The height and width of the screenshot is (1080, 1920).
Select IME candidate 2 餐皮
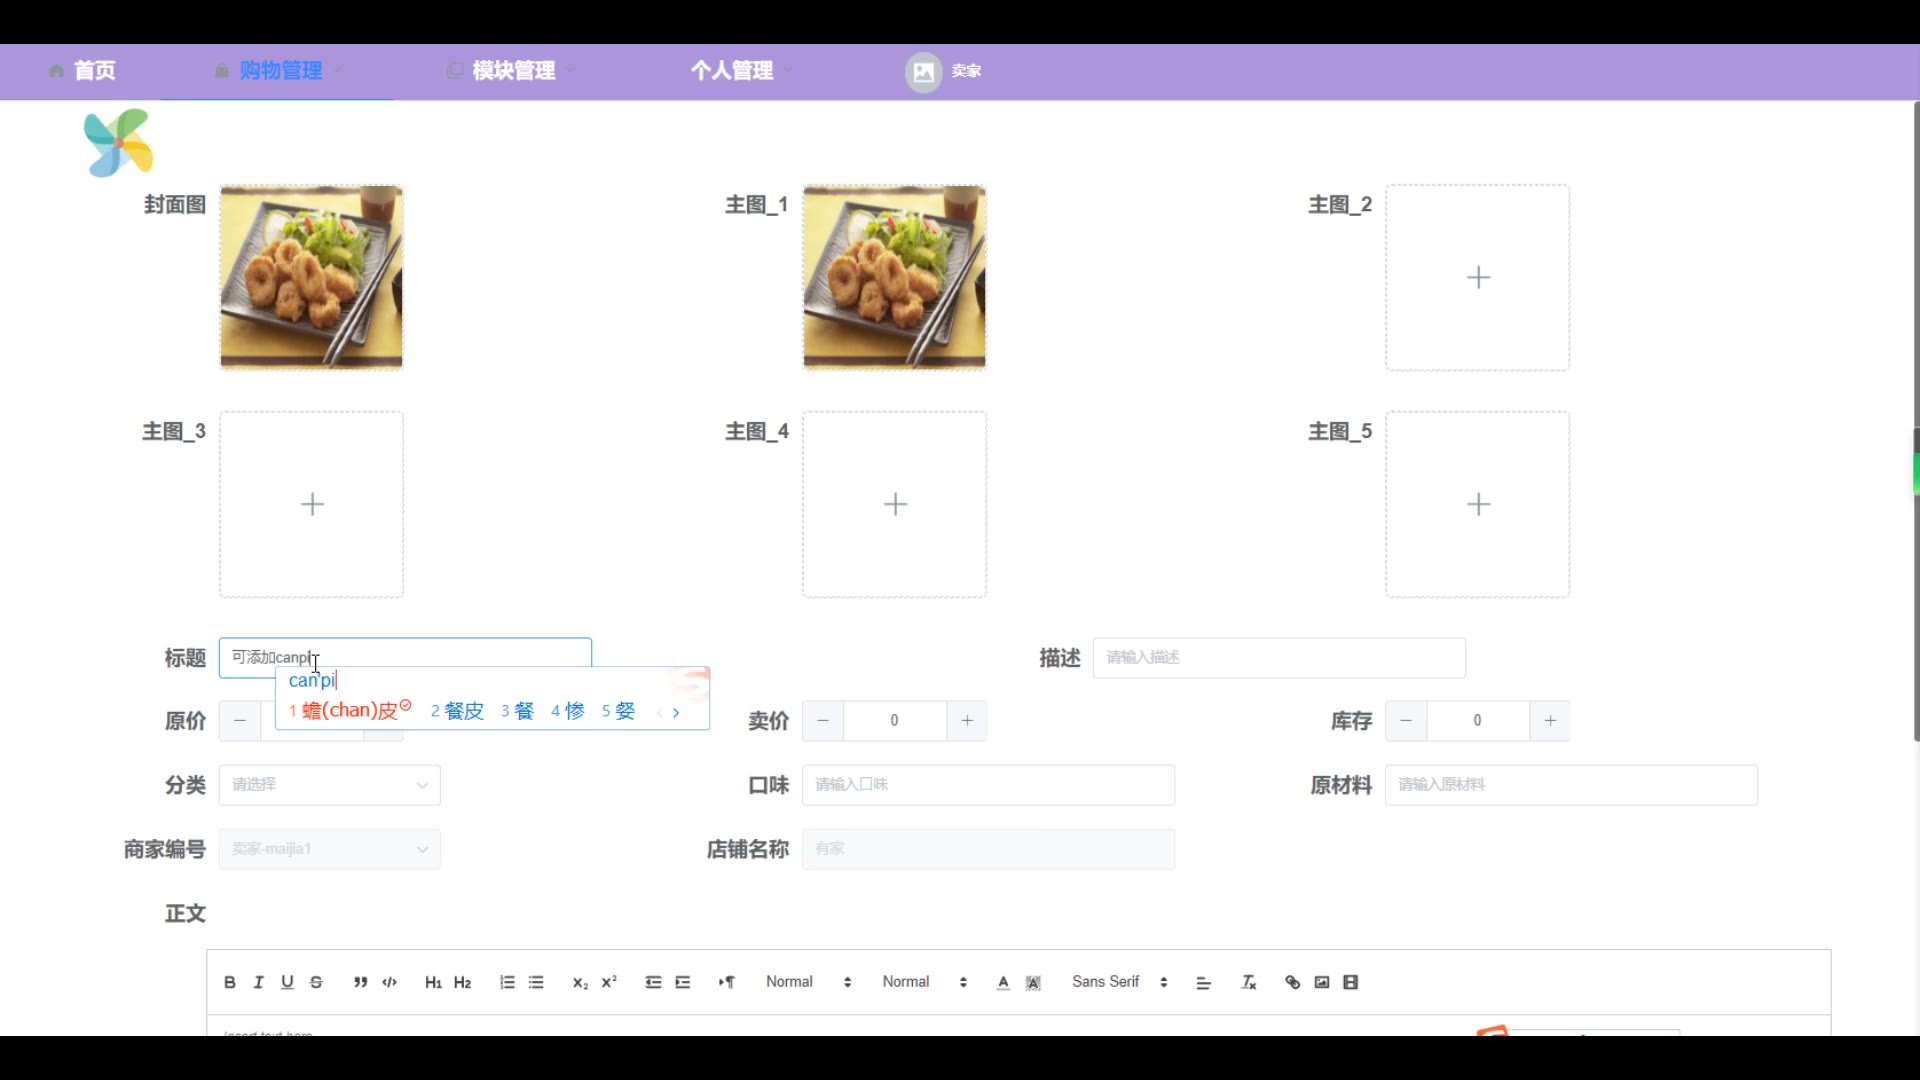457,711
